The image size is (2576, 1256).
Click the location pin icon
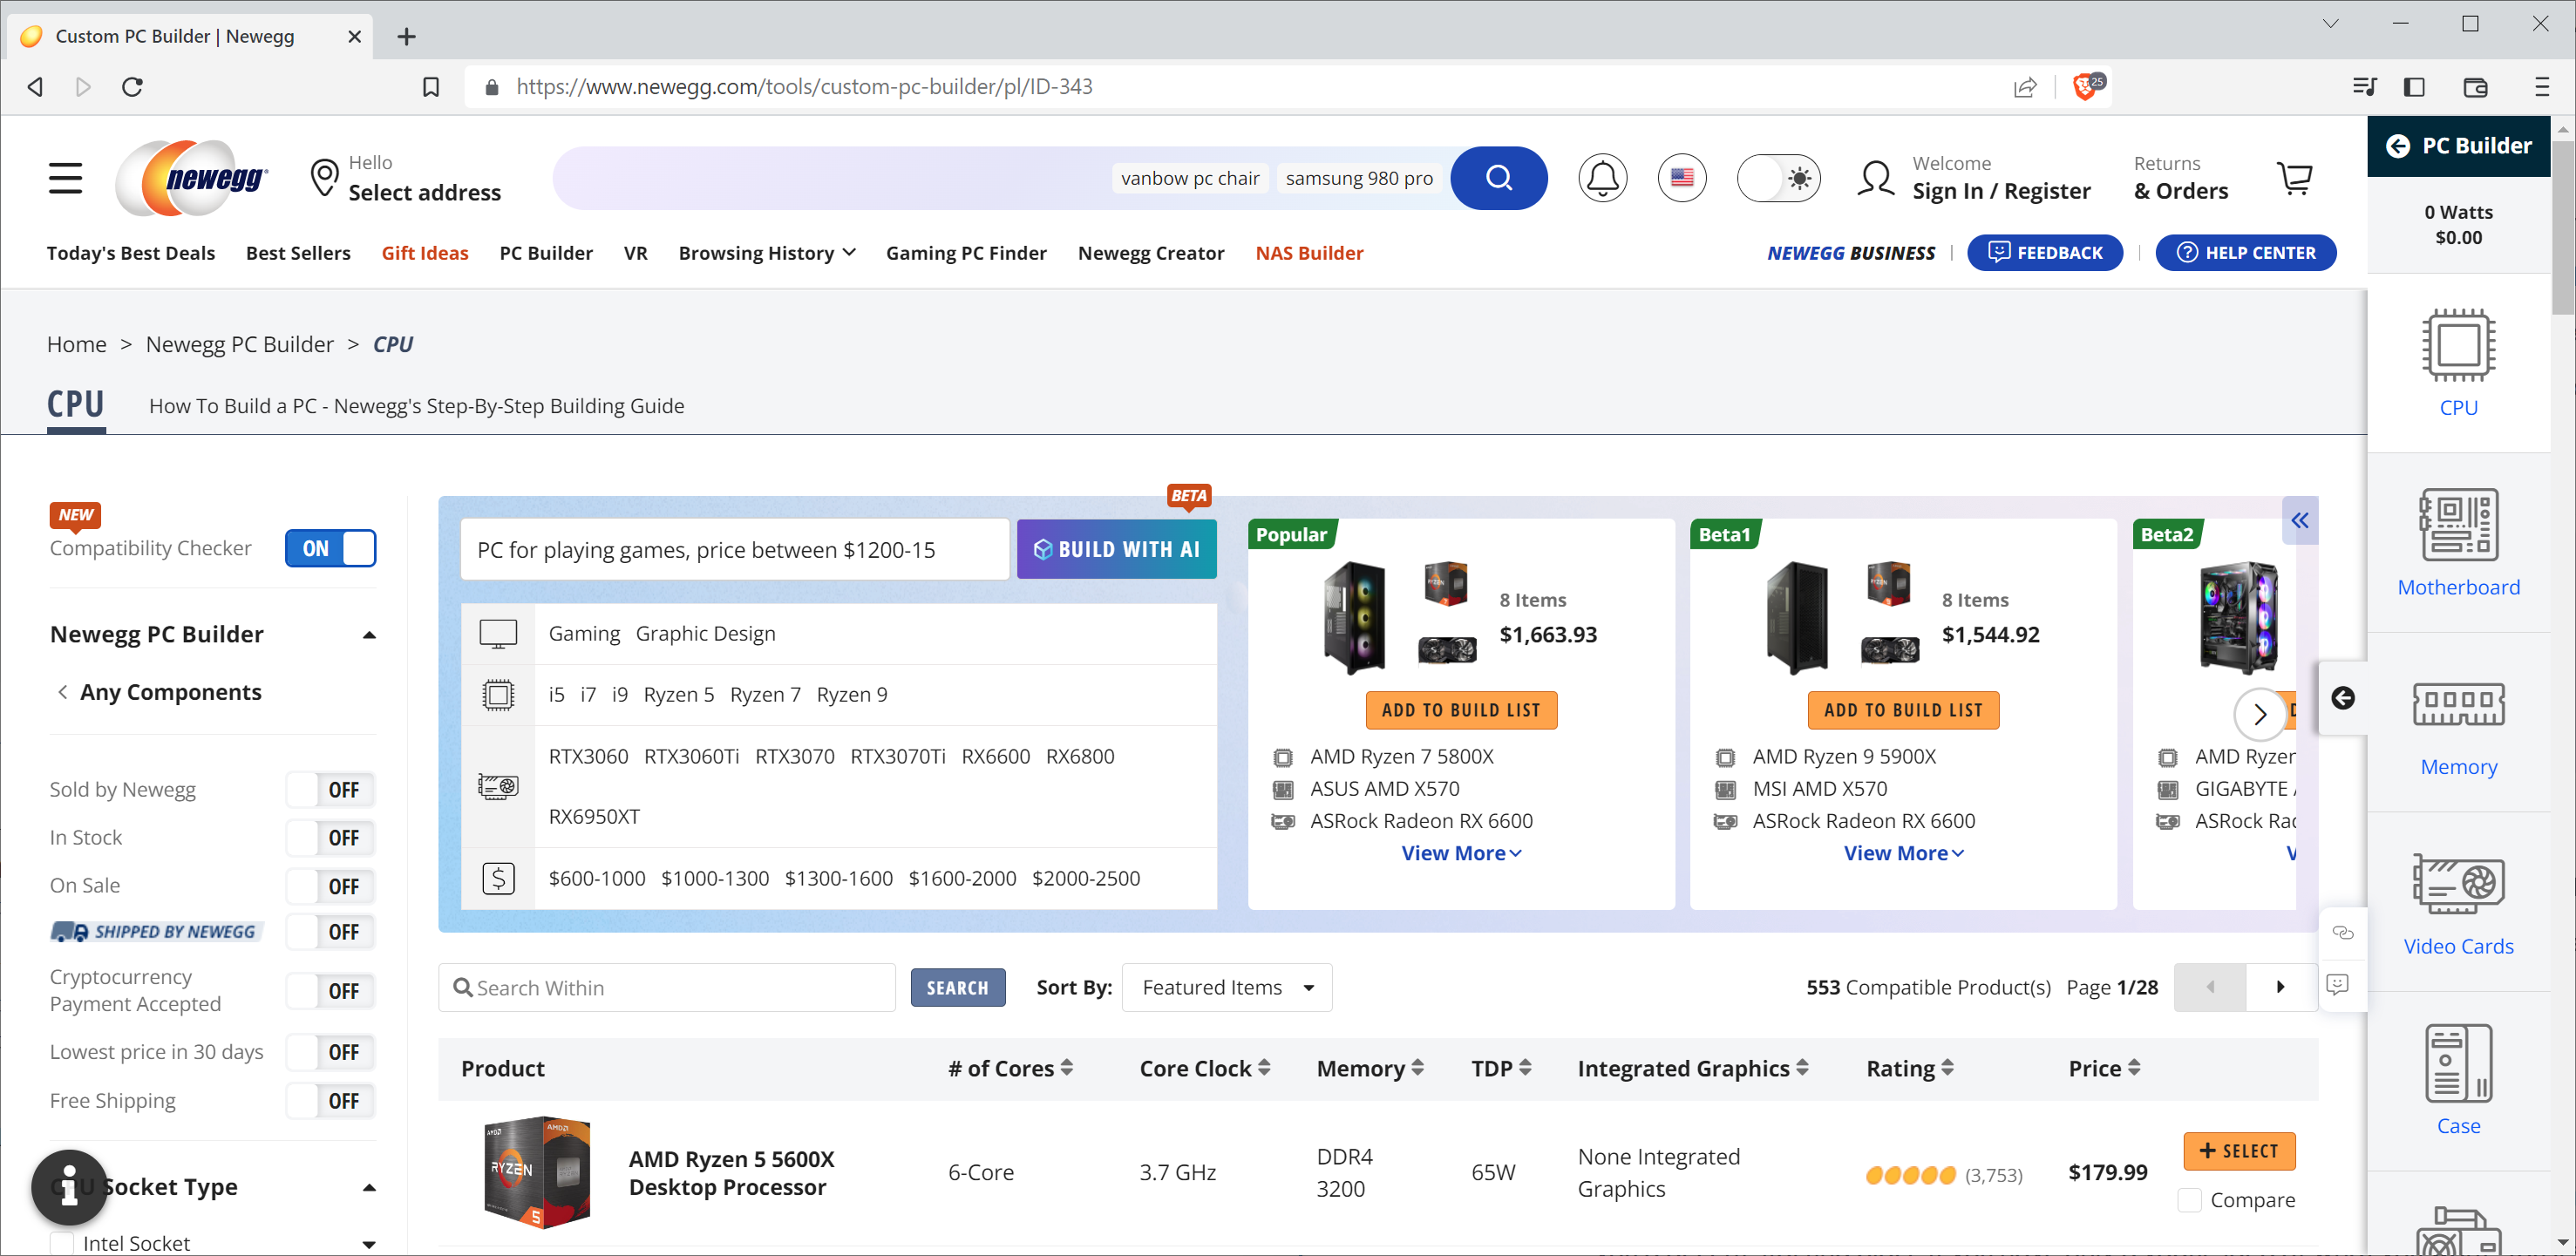324,178
